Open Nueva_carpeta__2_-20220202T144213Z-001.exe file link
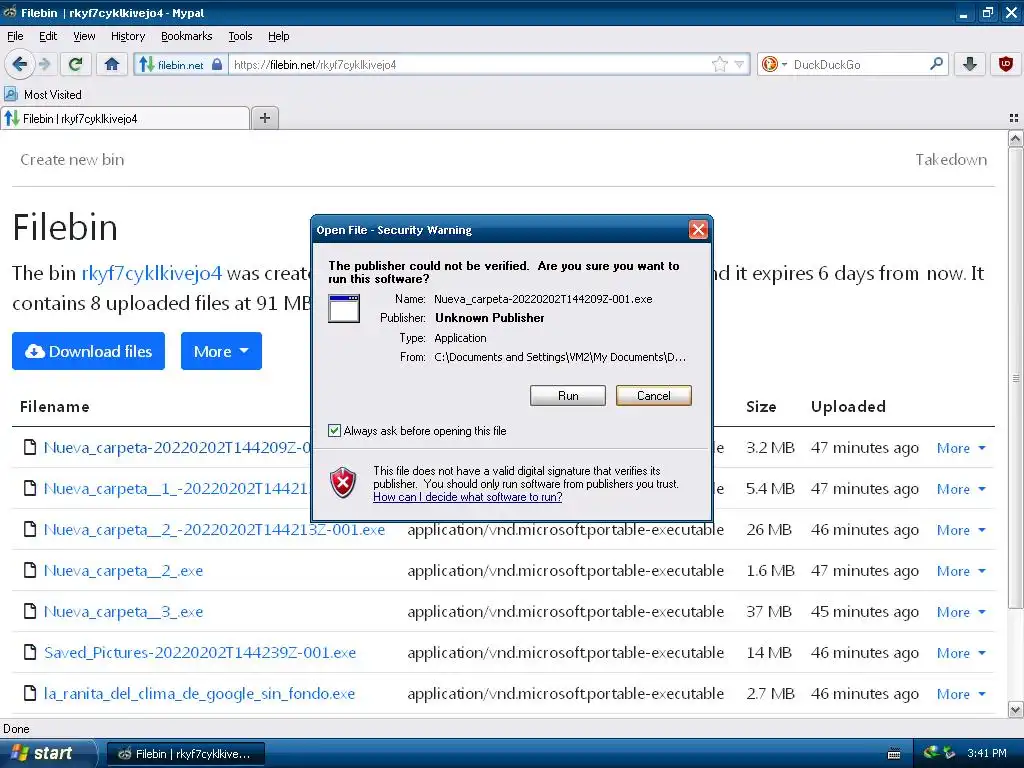The height and width of the screenshot is (768, 1024). 214,530
